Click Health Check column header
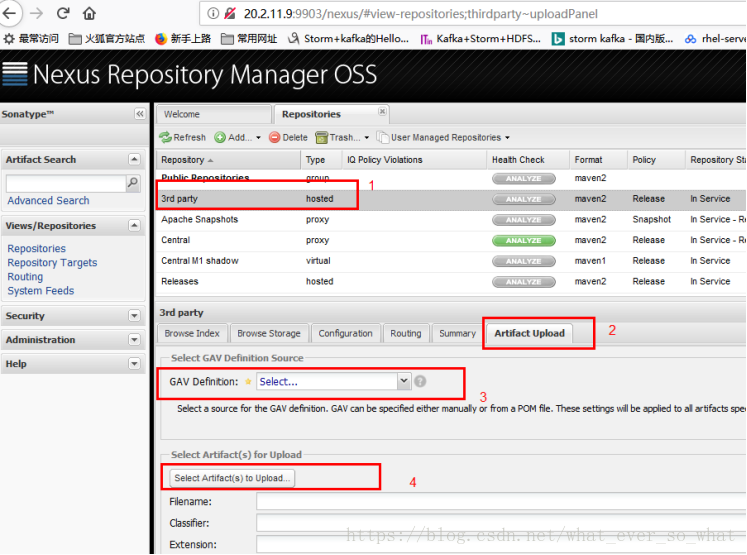 click(x=527, y=160)
